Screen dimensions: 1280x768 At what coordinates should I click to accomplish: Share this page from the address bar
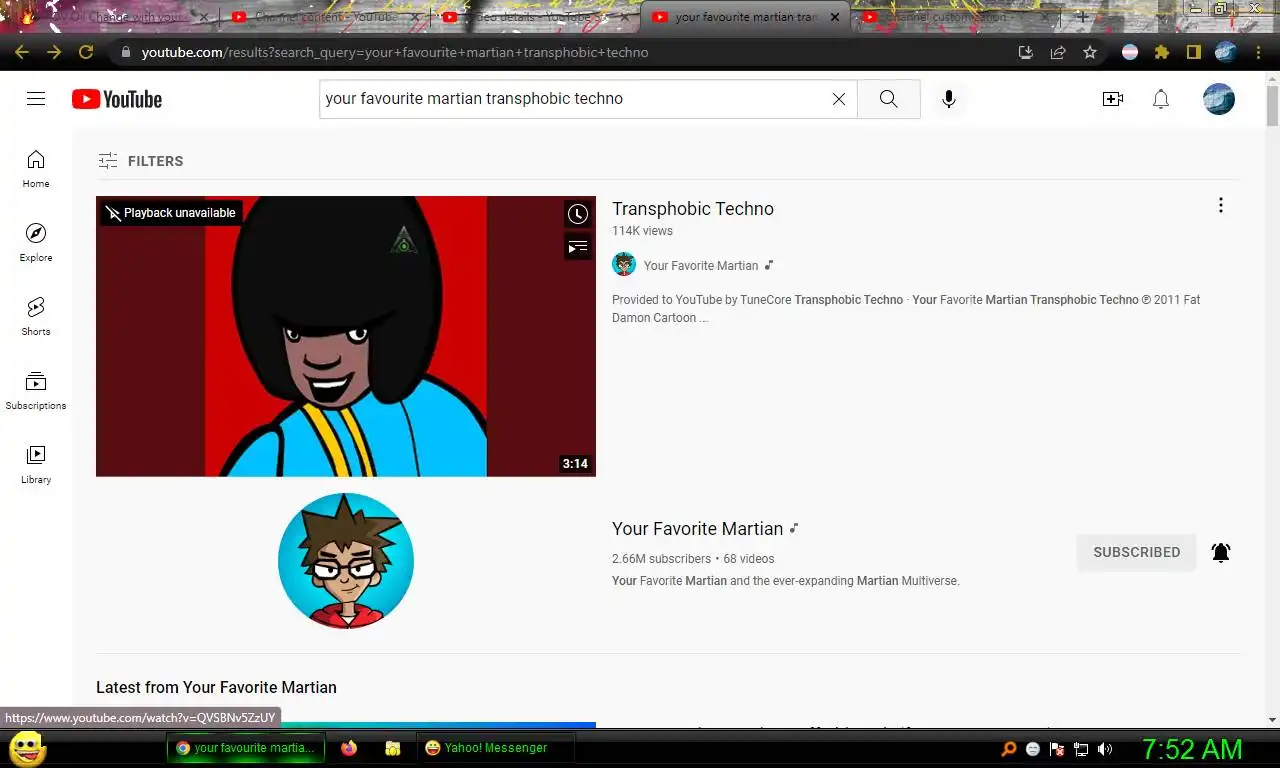pos(1058,52)
